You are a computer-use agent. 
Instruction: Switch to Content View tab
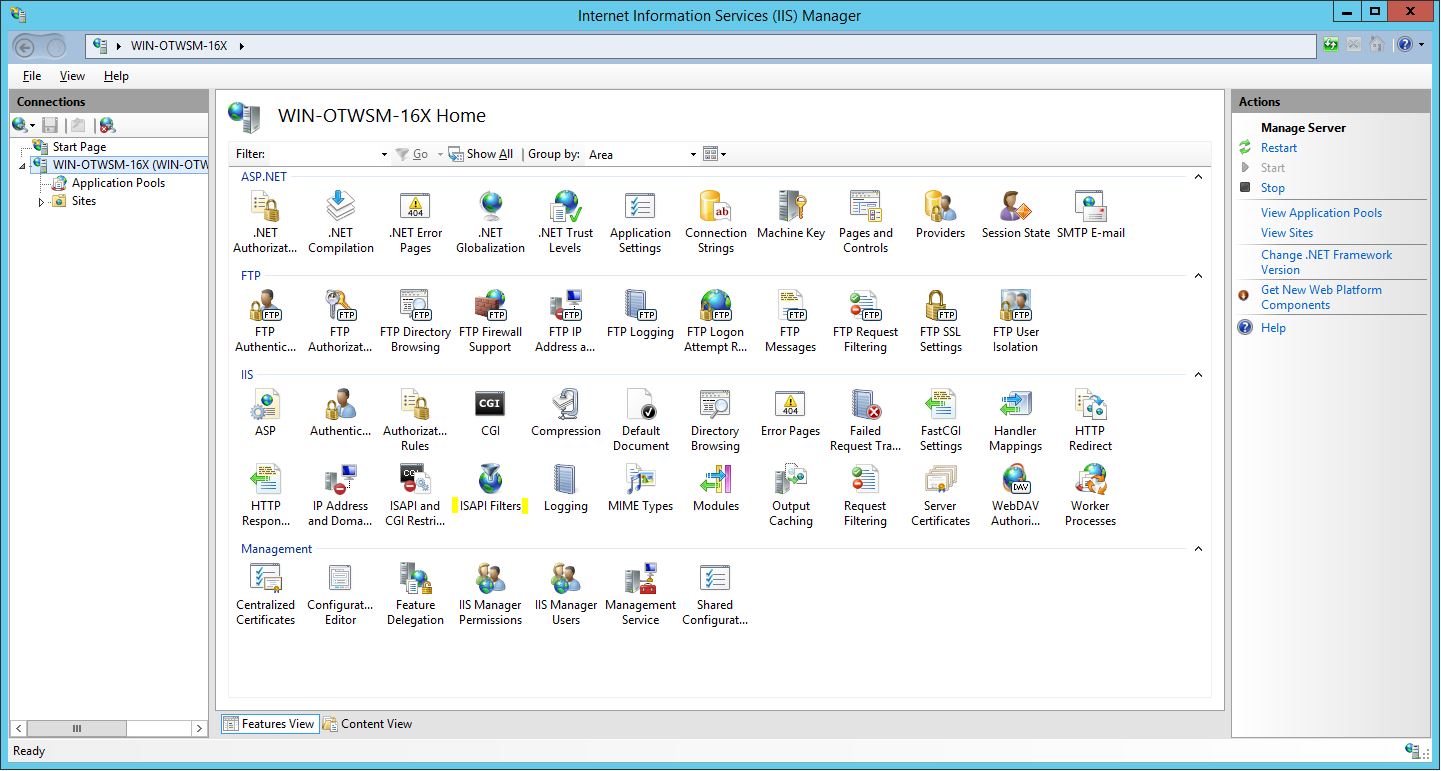coord(367,724)
